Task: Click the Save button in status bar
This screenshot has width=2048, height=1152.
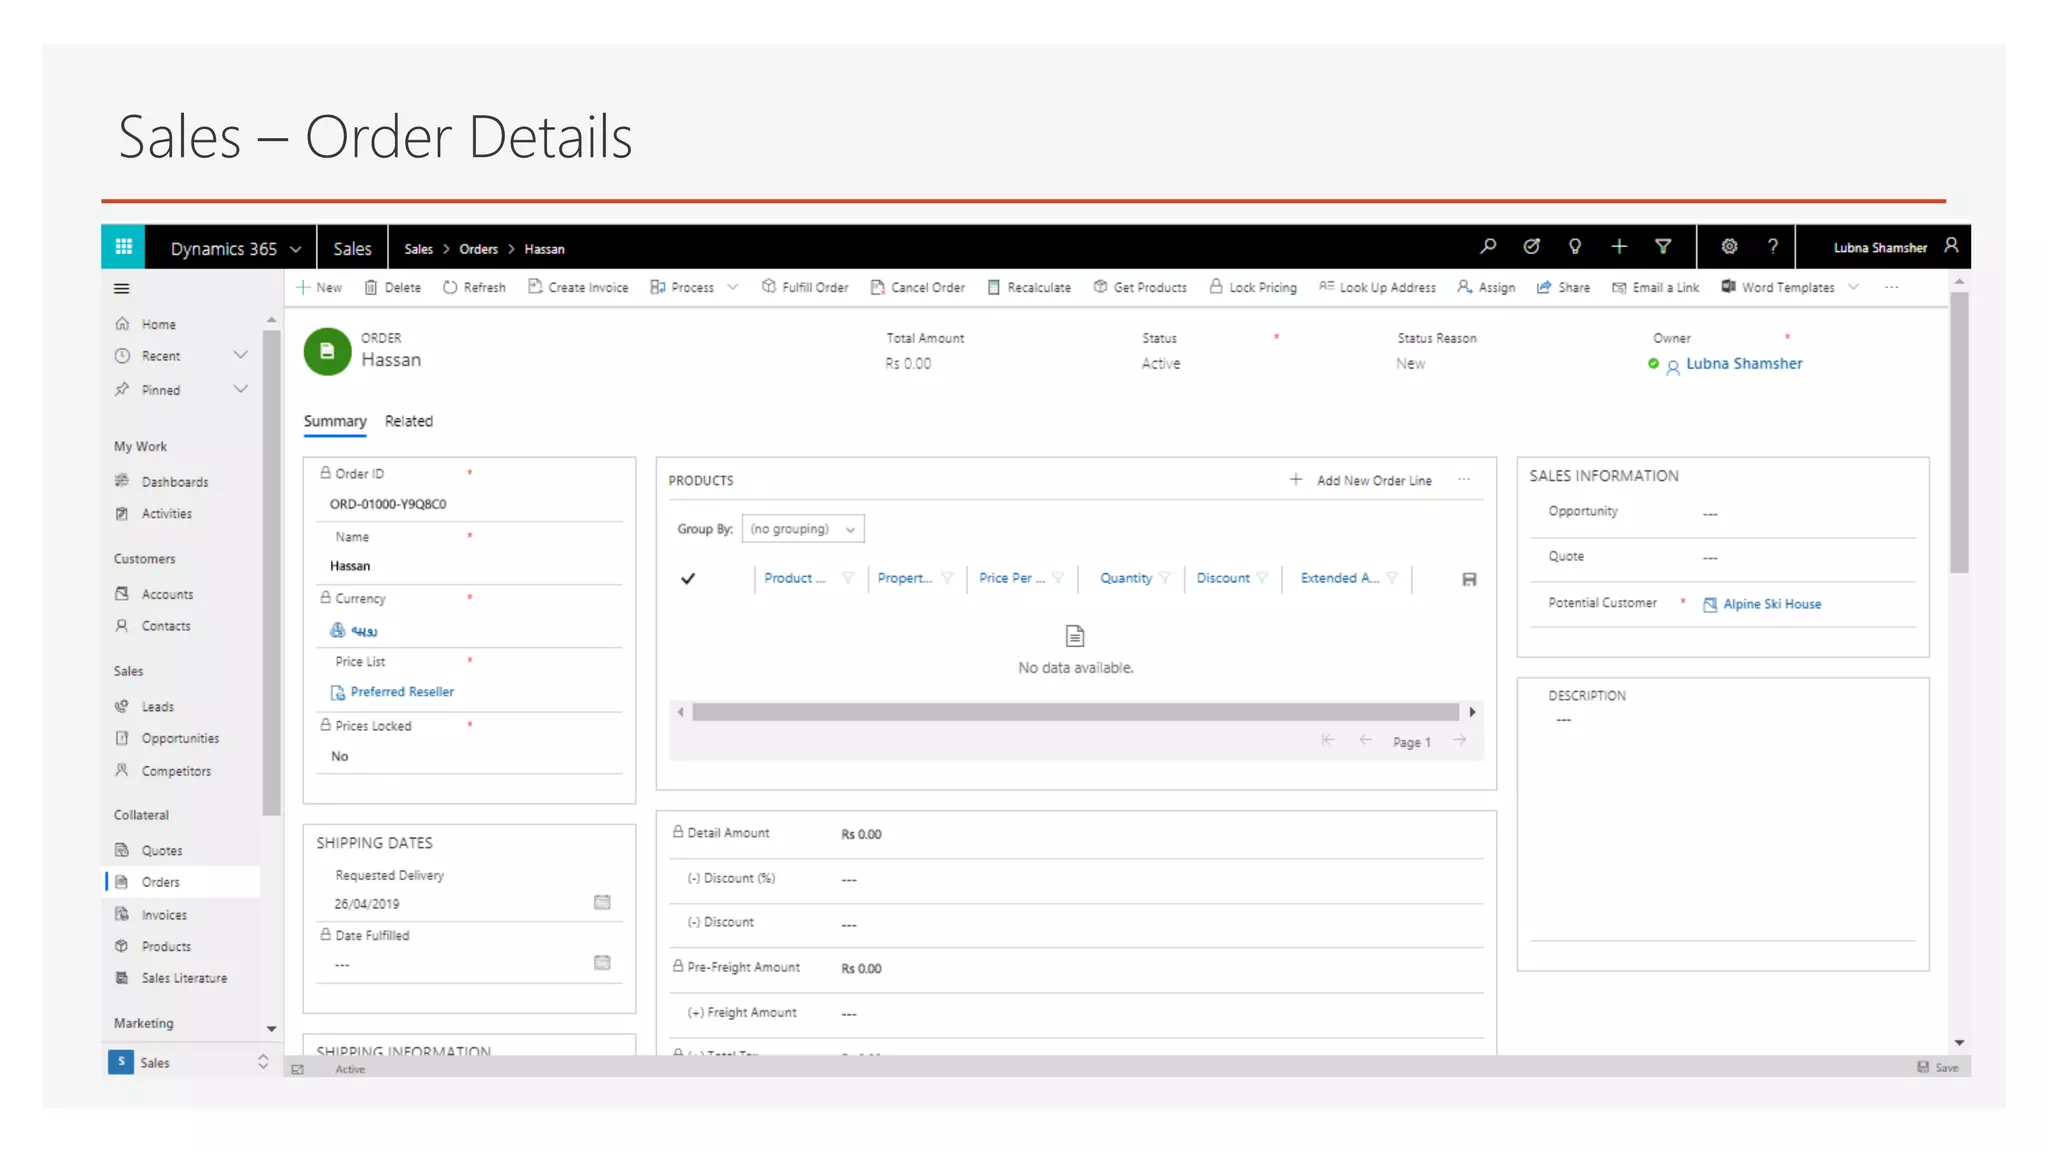Action: [1938, 1068]
